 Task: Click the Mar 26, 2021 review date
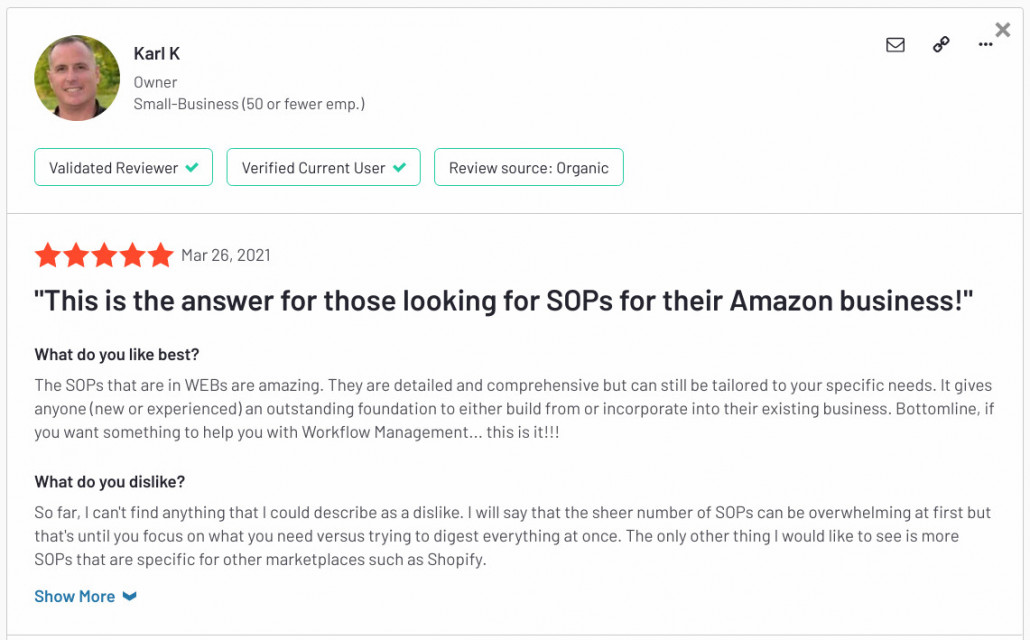(226, 256)
